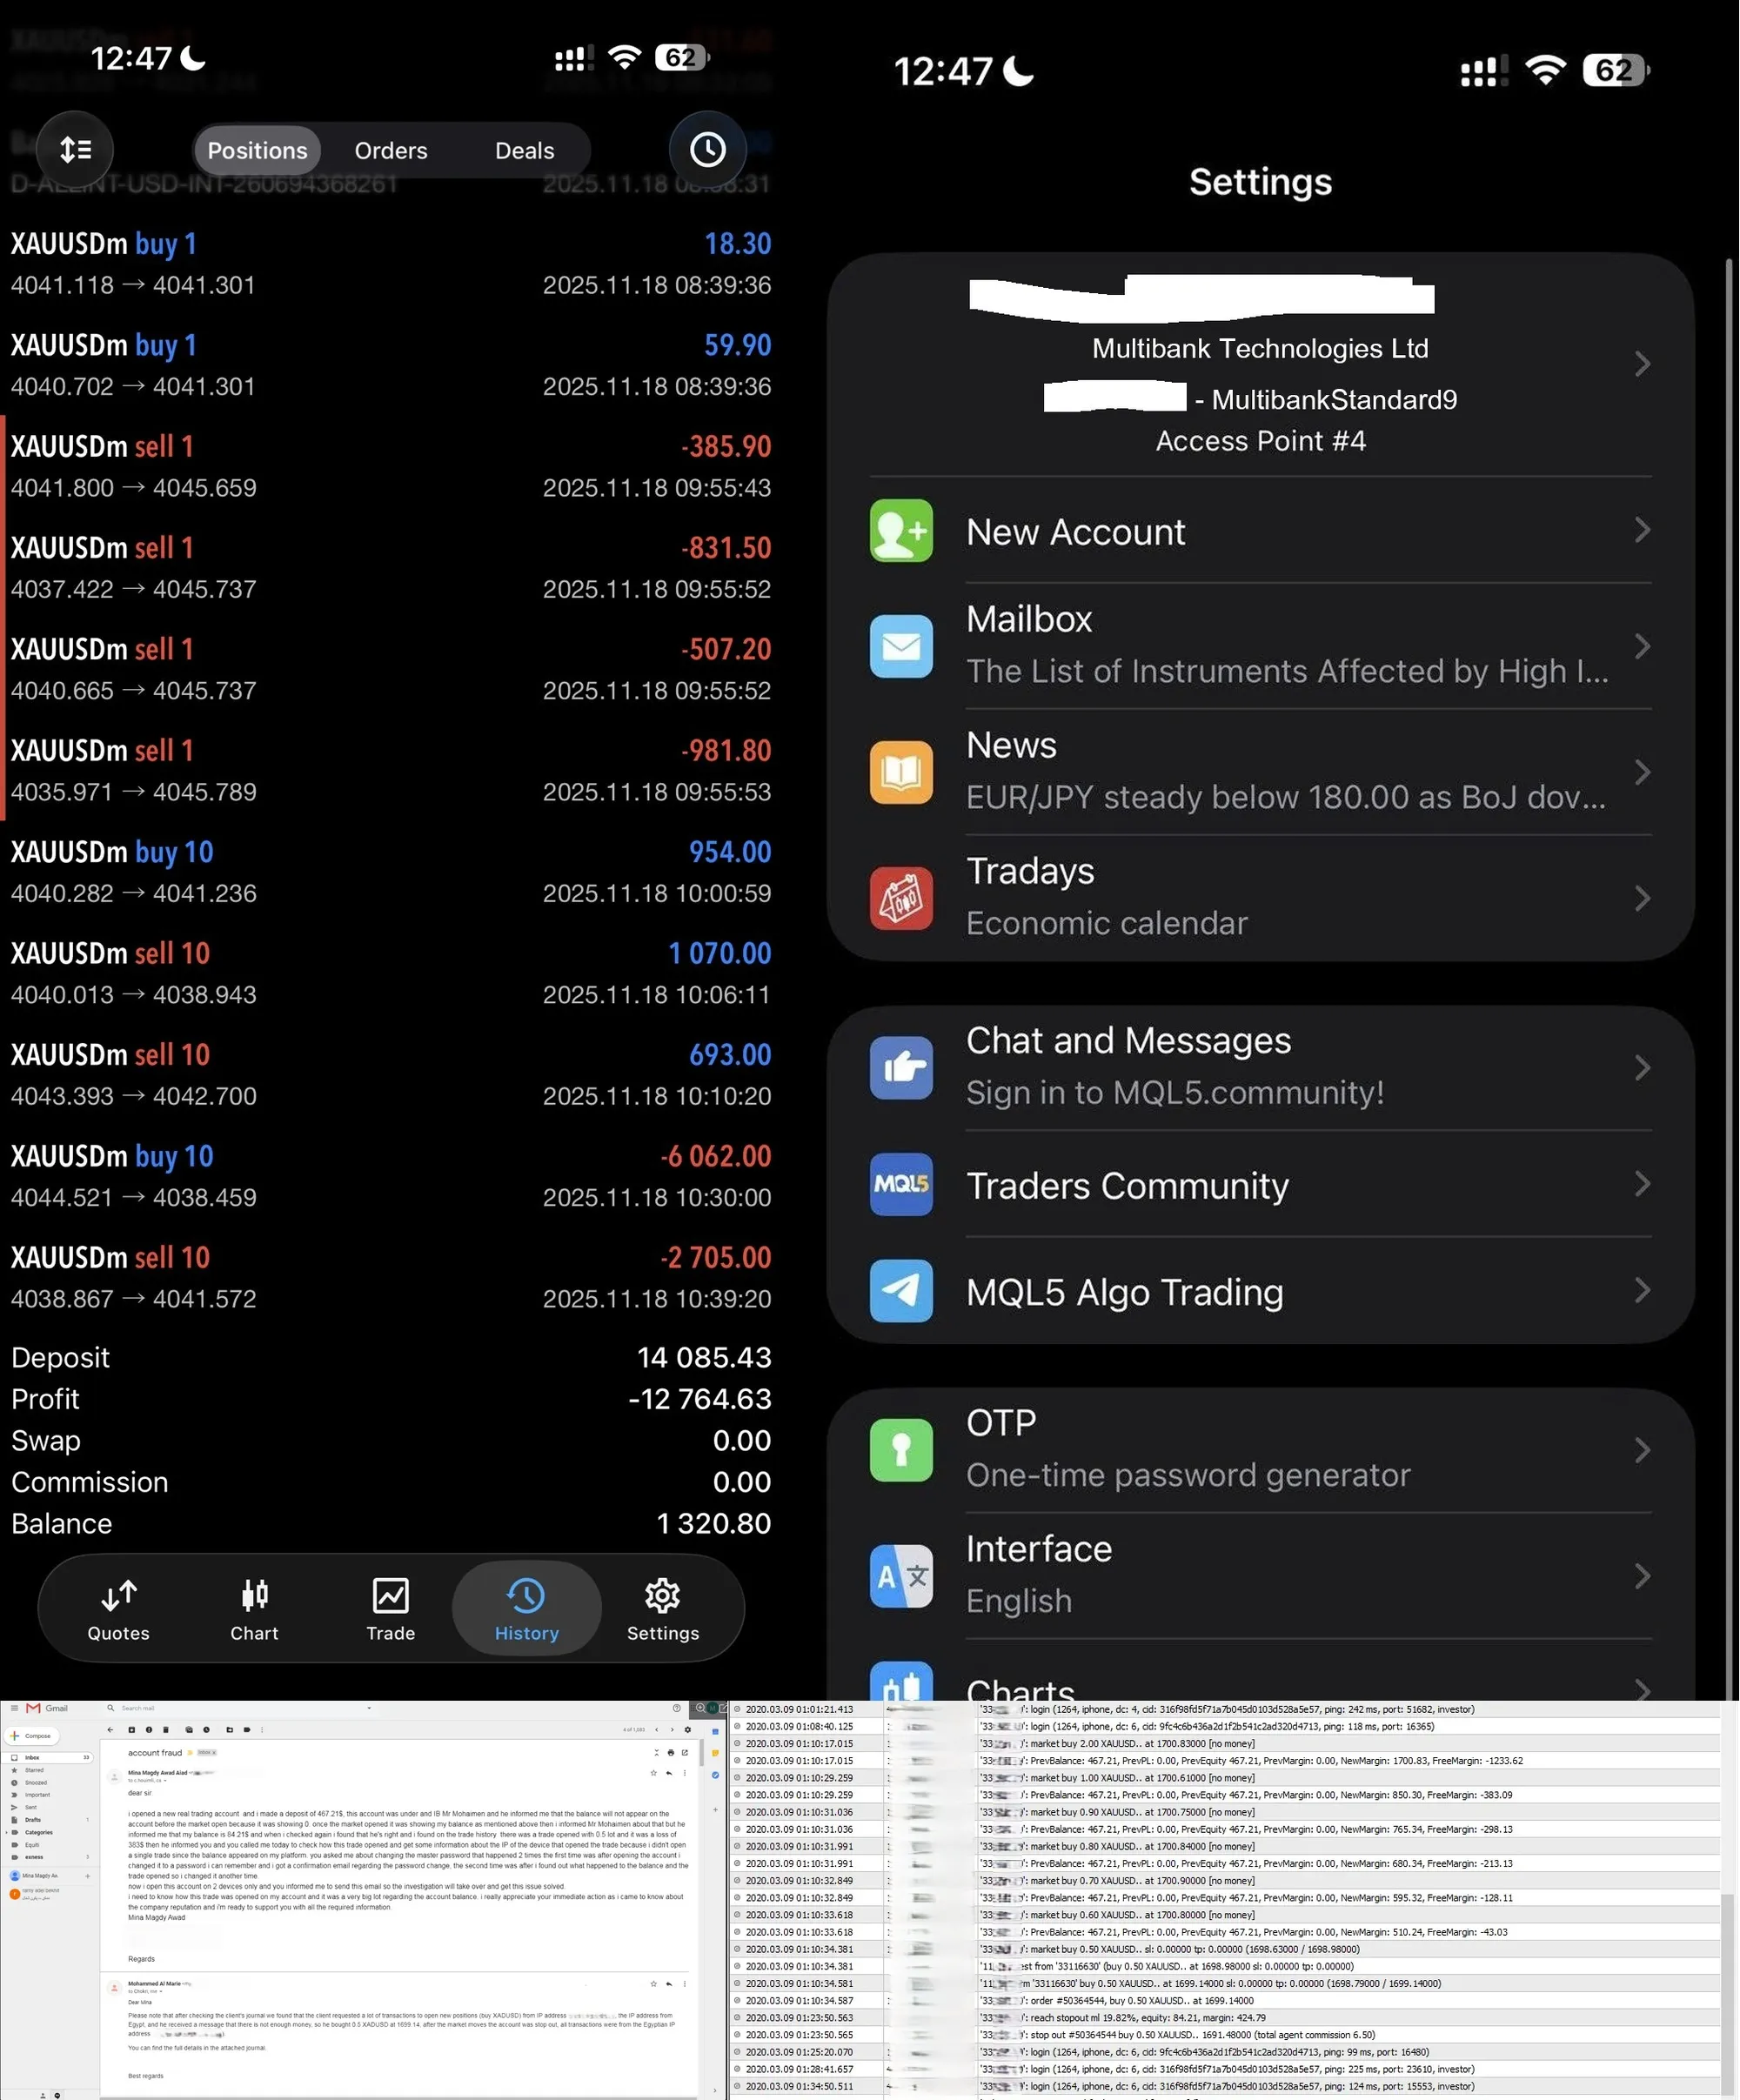Tap the MQL5 Traders Community icon
The height and width of the screenshot is (2100, 1740).
click(x=901, y=1184)
